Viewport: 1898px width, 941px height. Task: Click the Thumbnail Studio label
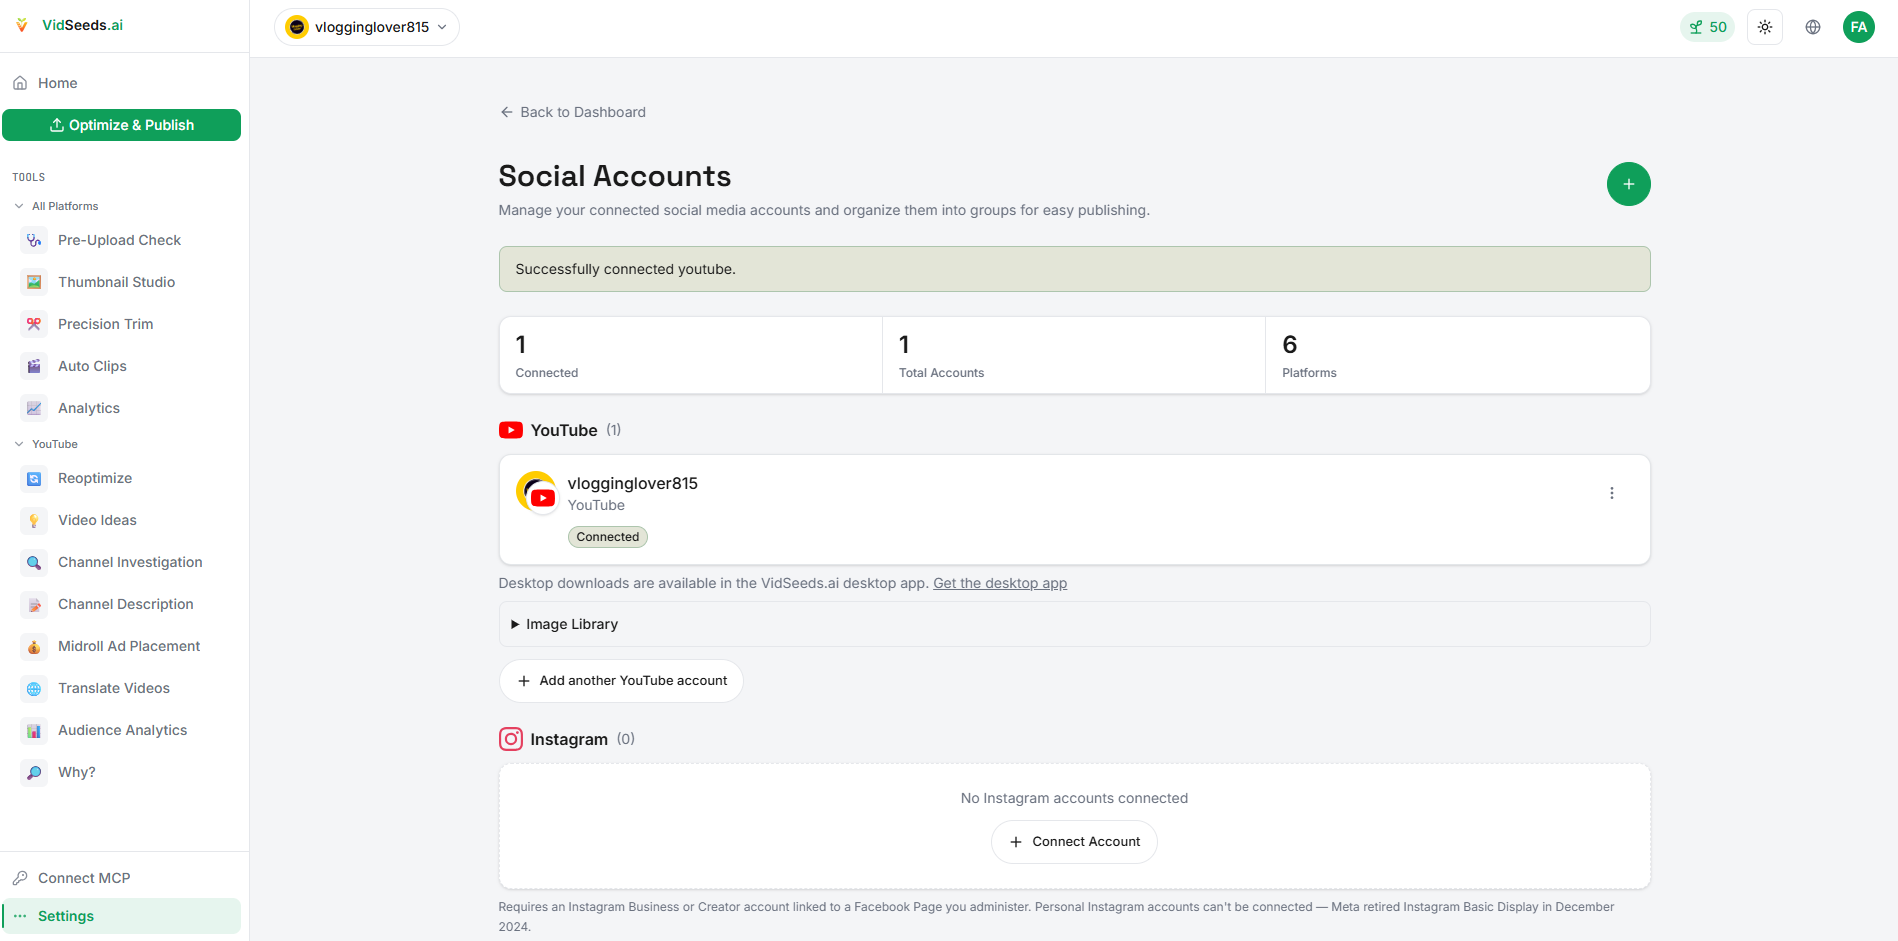tap(116, 282)
